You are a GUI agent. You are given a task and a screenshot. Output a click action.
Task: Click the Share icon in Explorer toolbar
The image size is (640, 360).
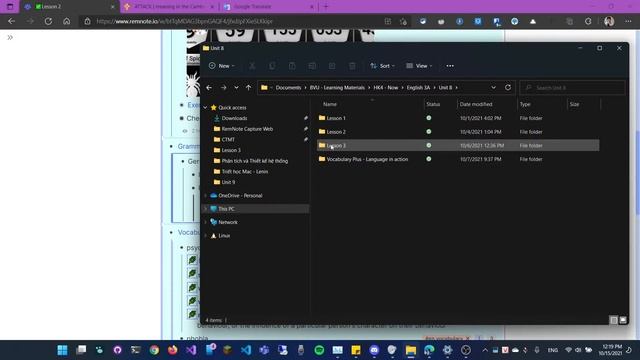[332, 66]
